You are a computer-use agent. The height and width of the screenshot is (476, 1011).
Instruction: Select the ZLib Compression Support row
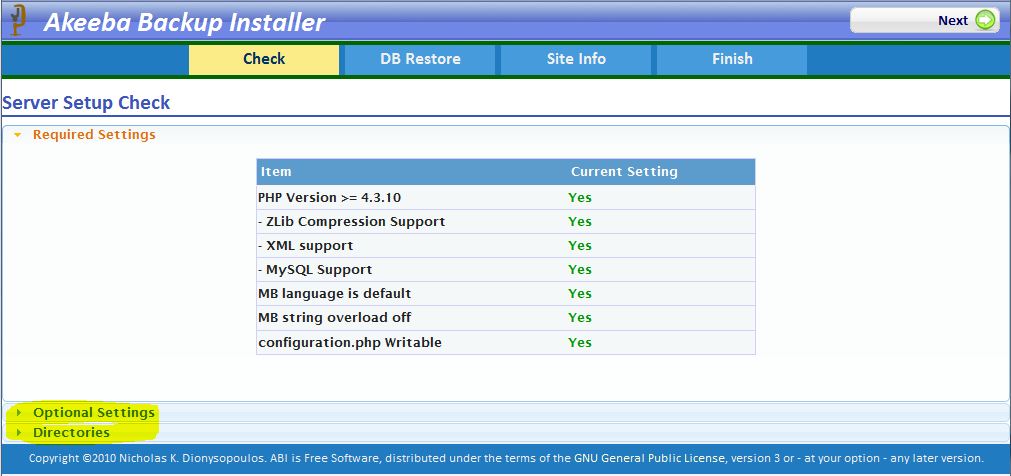(506, 222)
